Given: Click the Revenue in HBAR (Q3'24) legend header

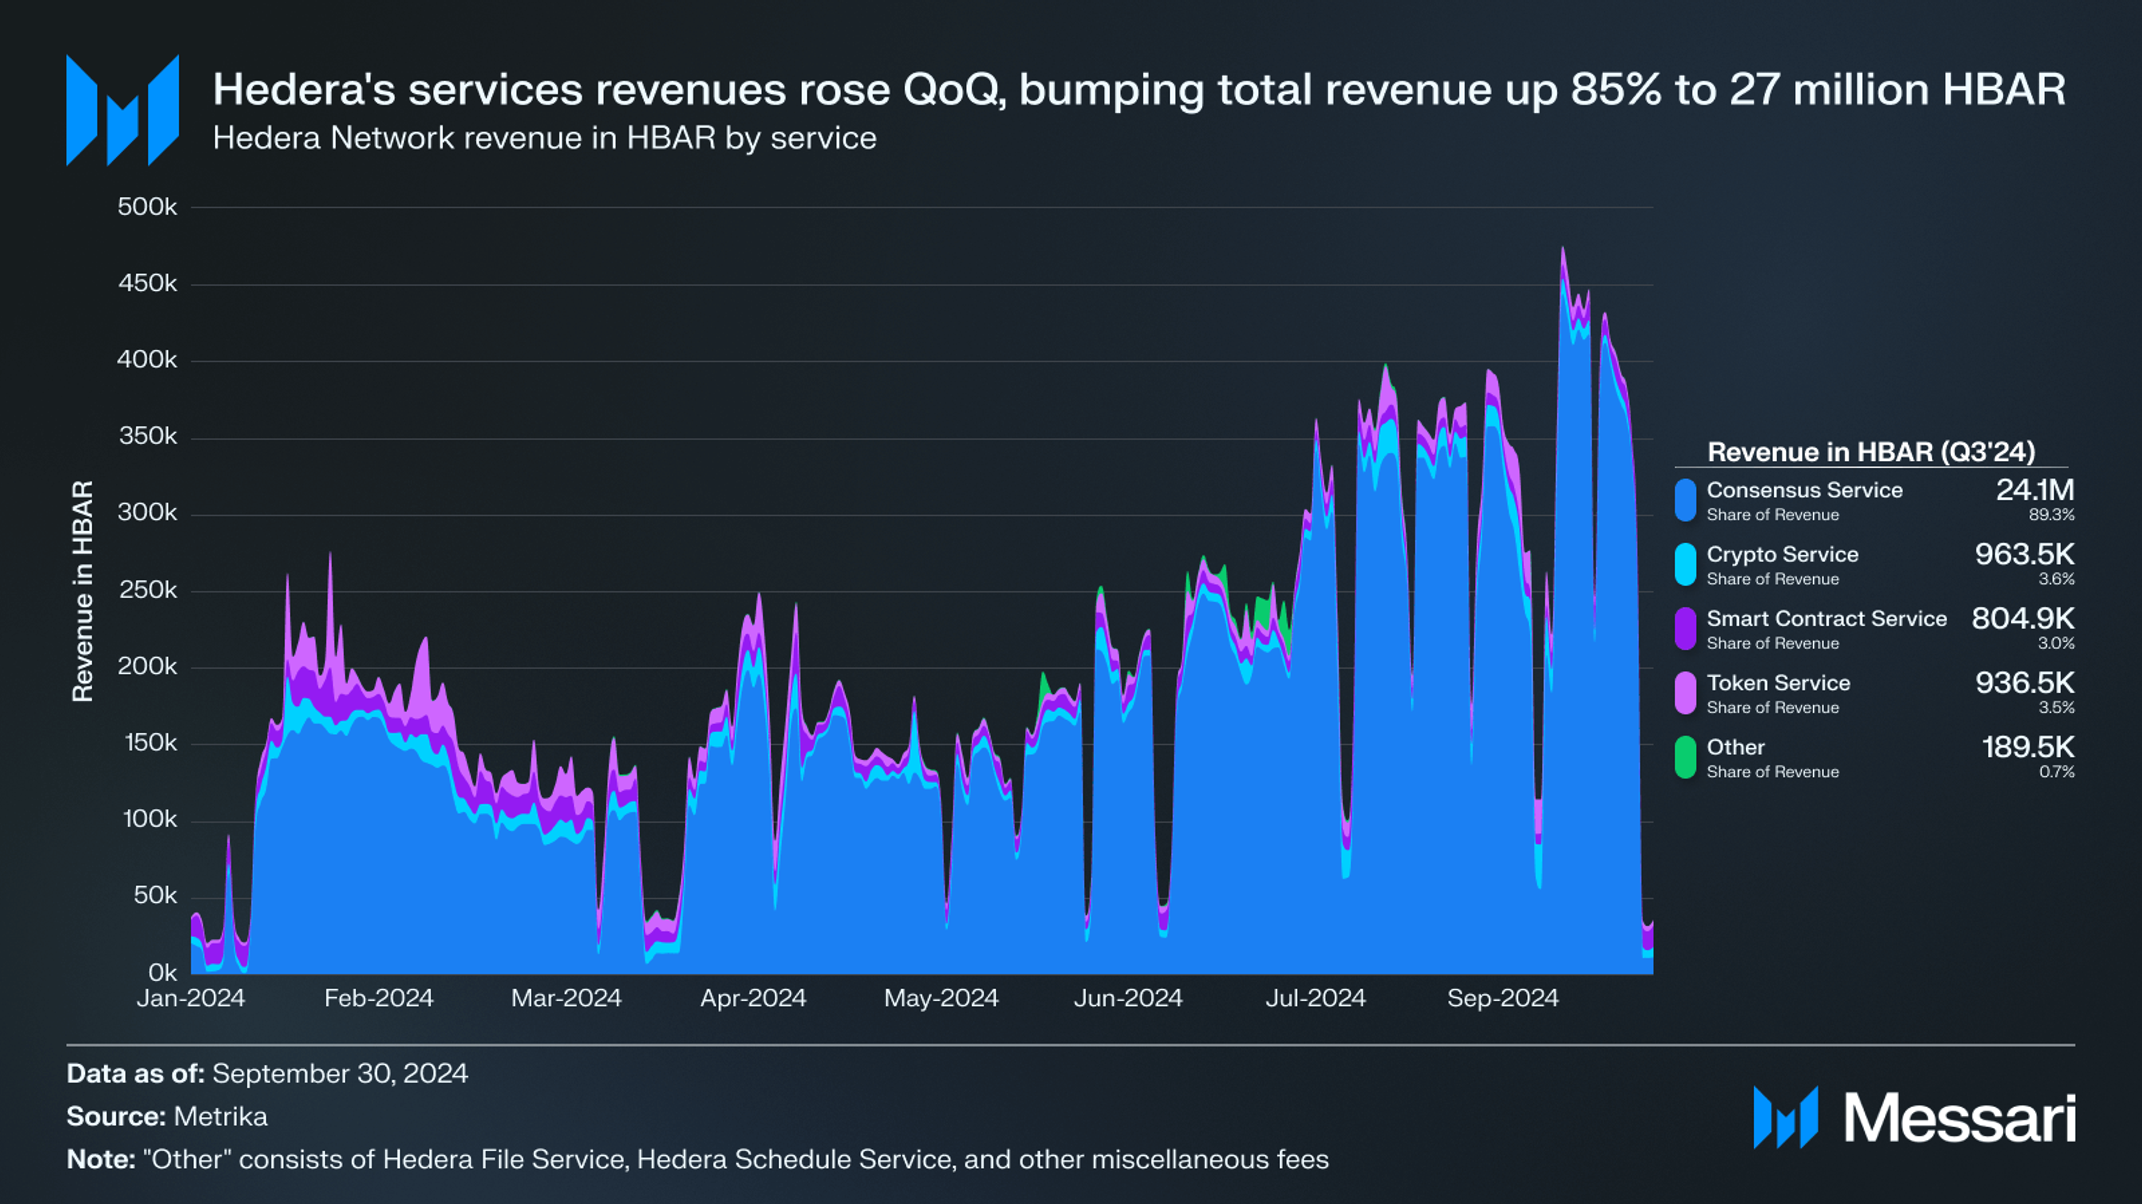Looking at the screenshot, I should [1870, 452].
